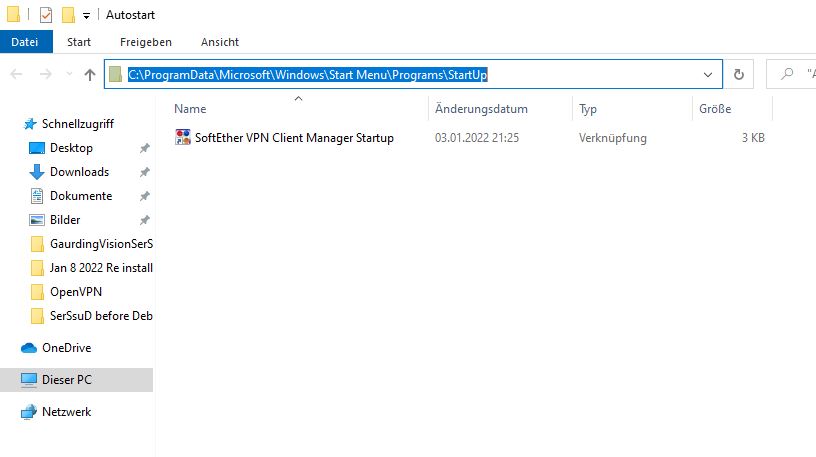Click the Verknüpfung type cell
Image resolution: width=816 pixels, height=457 pixels.
(613, 138)
